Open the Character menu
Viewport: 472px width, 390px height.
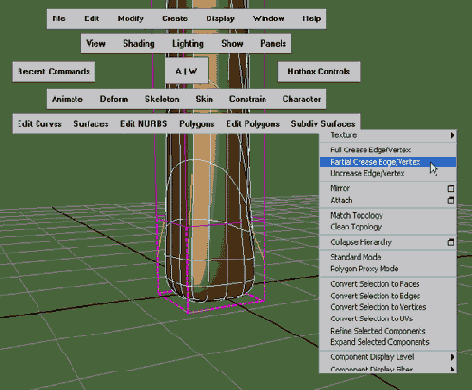(302, 99)
